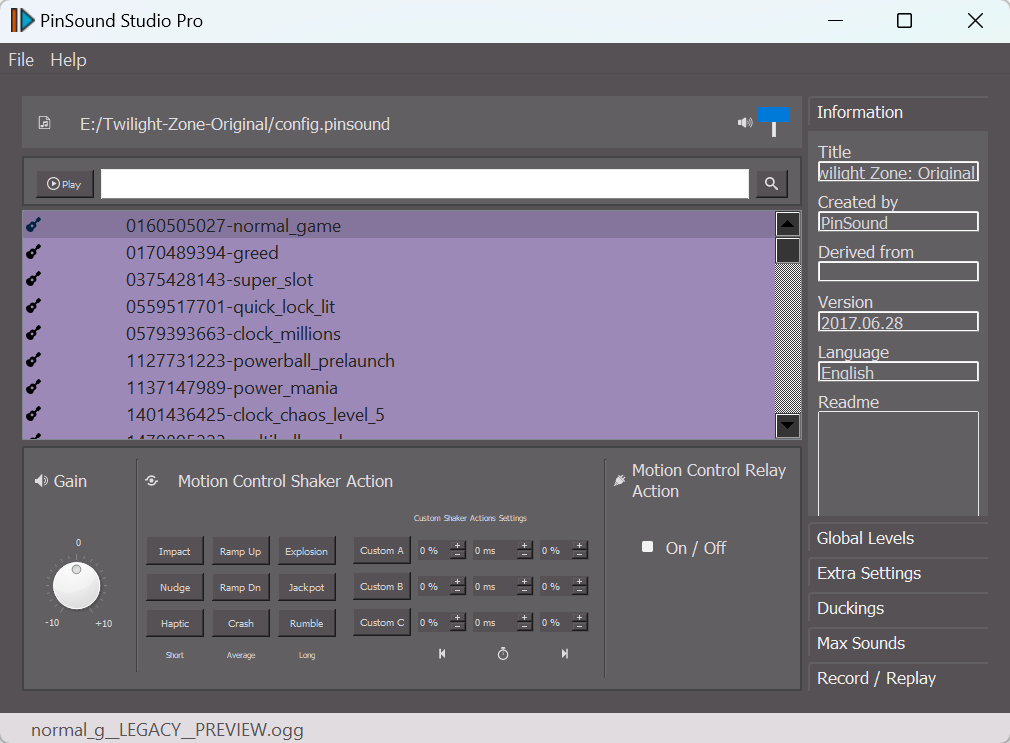Click the Explosion shaker action button

pos(307,551)
